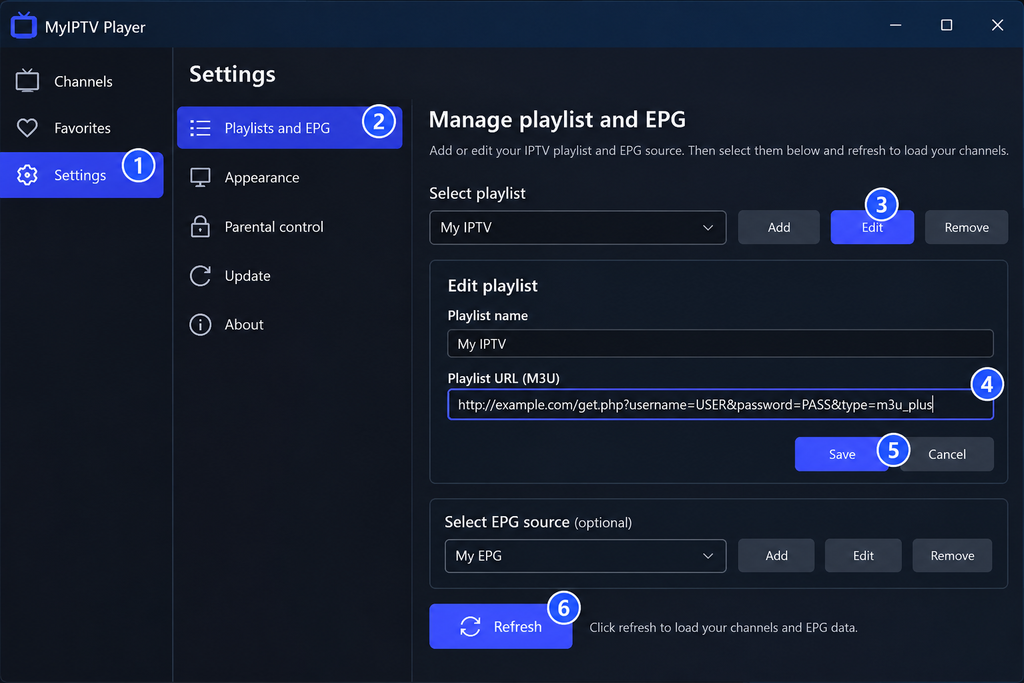Image resolution: width=1024 pixels, height=683 pixels.
Task: Add a new EPG source
Action: (776, 556)
